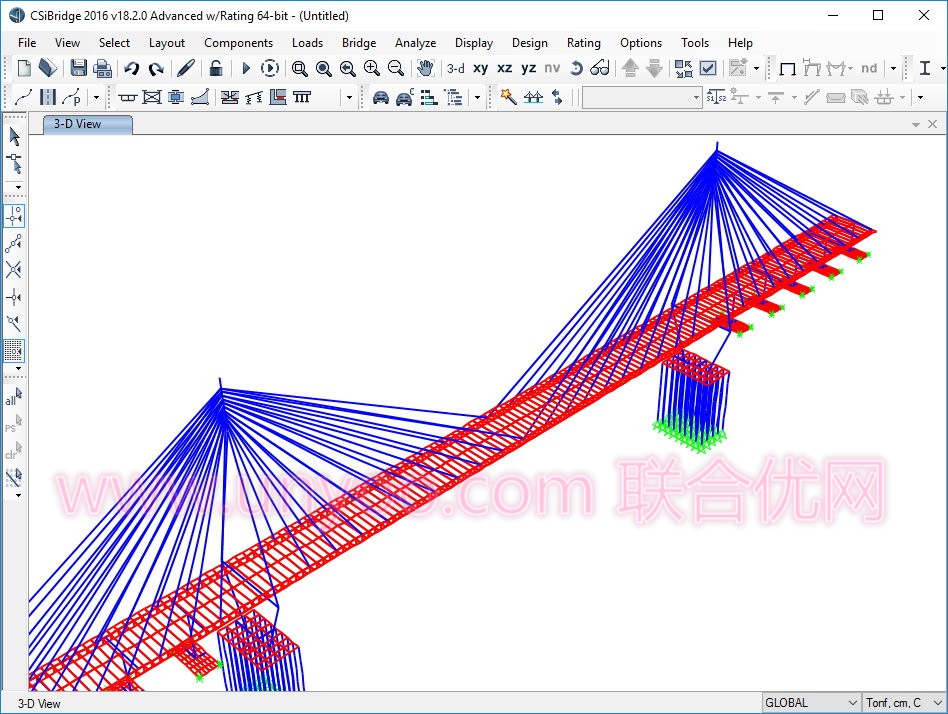Restore full view zoom
The image size is (948, 714).
pos(323,68)
